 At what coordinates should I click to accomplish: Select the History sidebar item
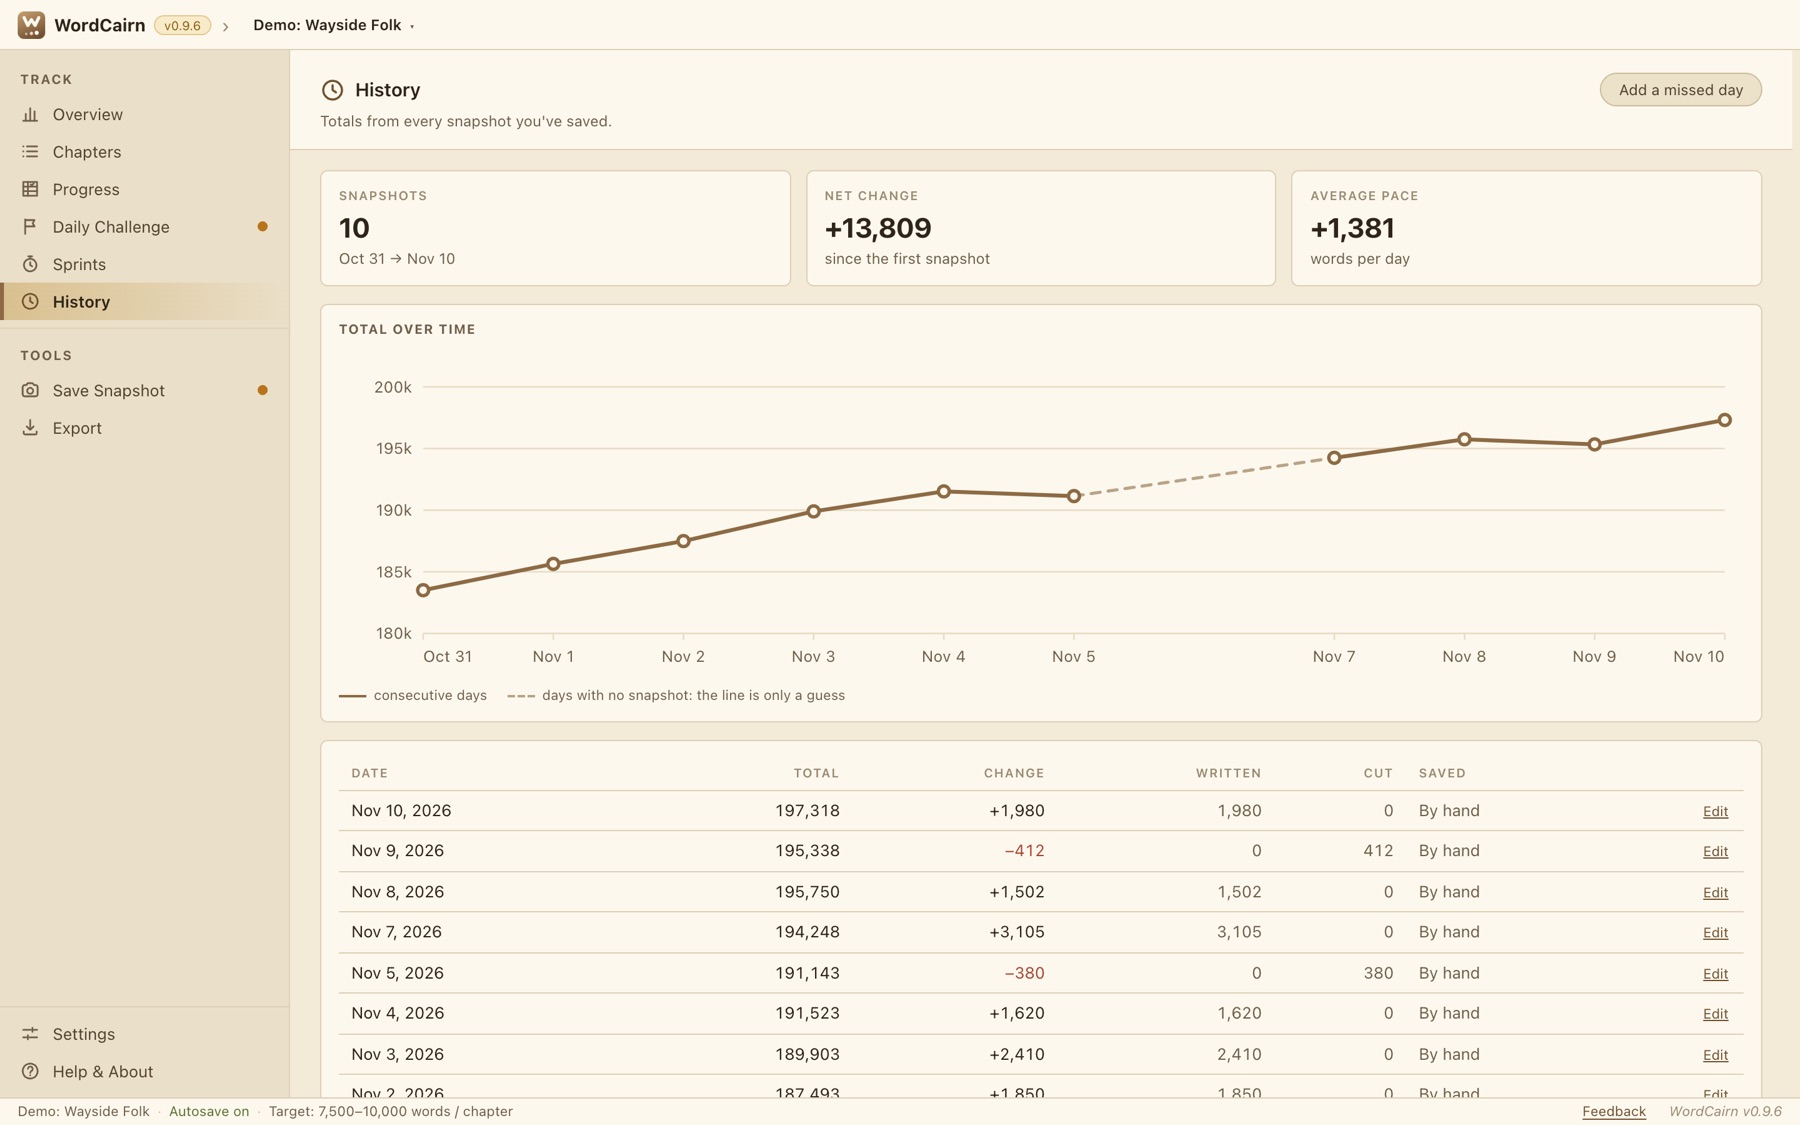(x=145, y=302)
